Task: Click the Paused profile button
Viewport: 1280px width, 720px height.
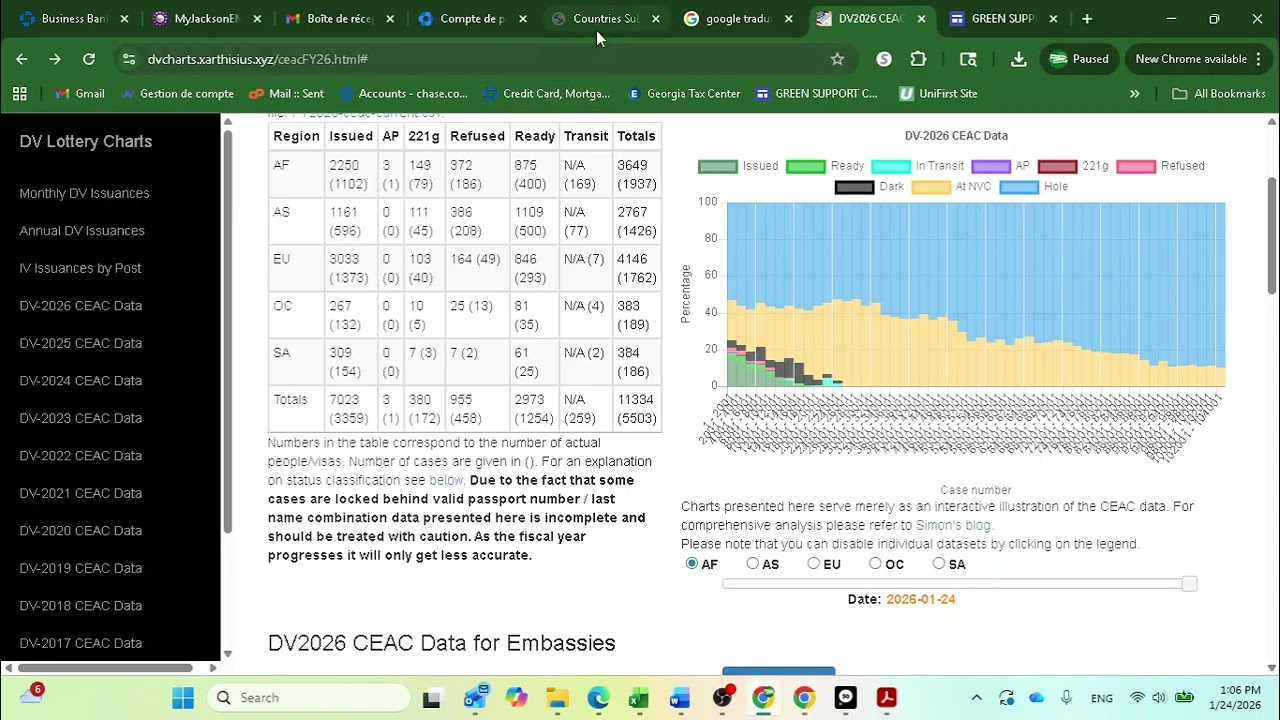Action: click(1079, 59)
